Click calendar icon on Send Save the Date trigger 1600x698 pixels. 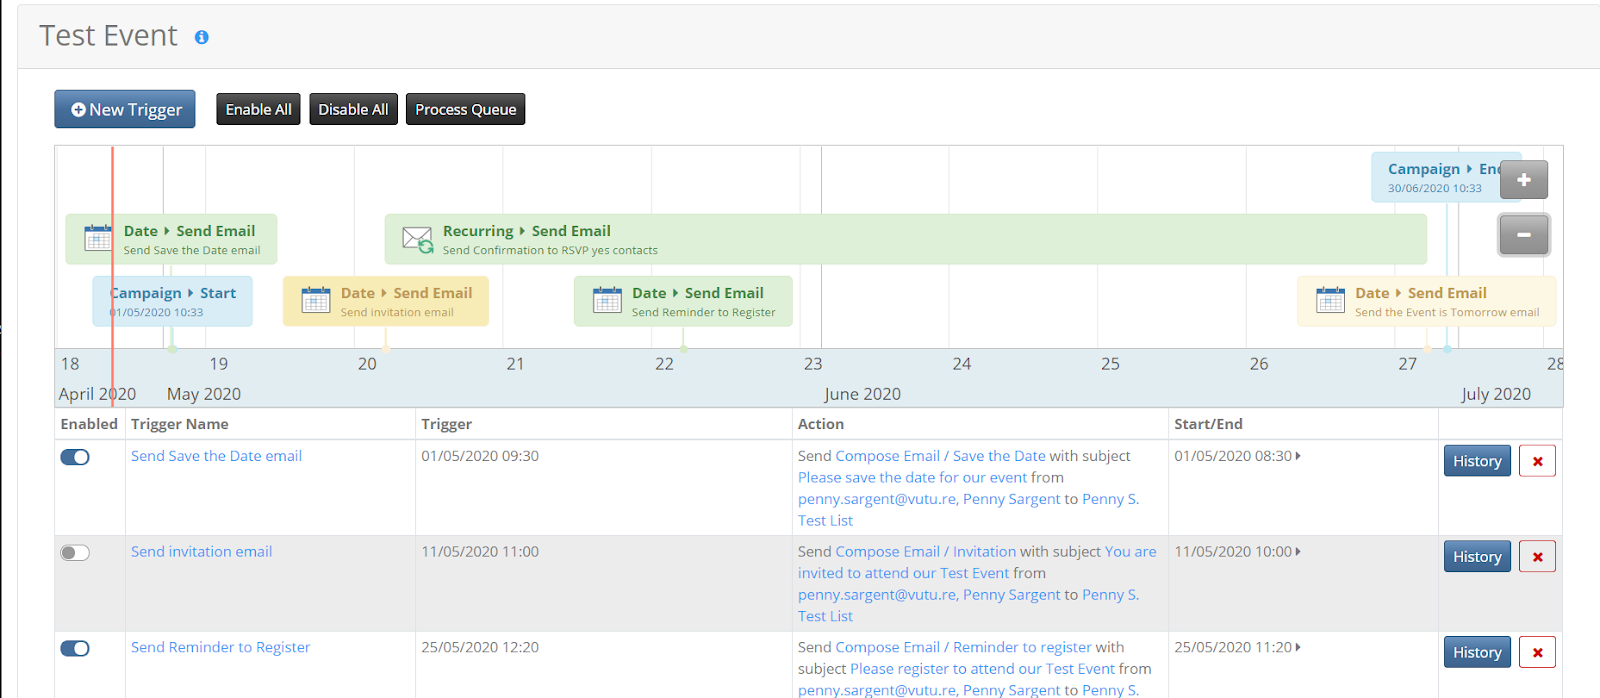pyautogui.click(x=98, y=238)
